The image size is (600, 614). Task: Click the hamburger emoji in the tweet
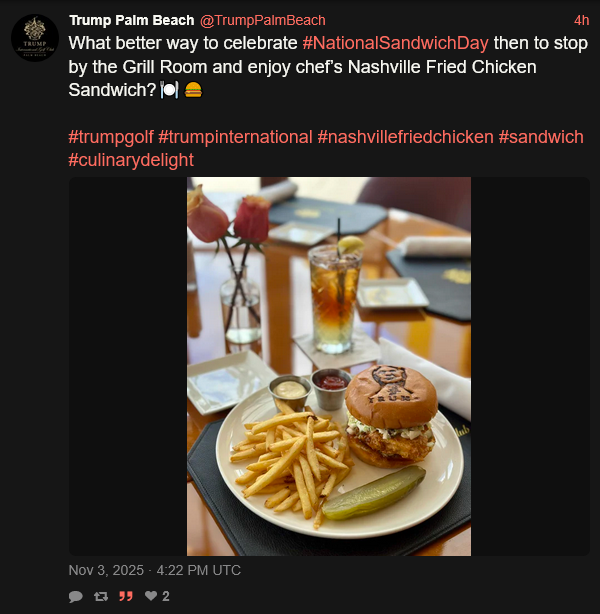pos(193,91)
